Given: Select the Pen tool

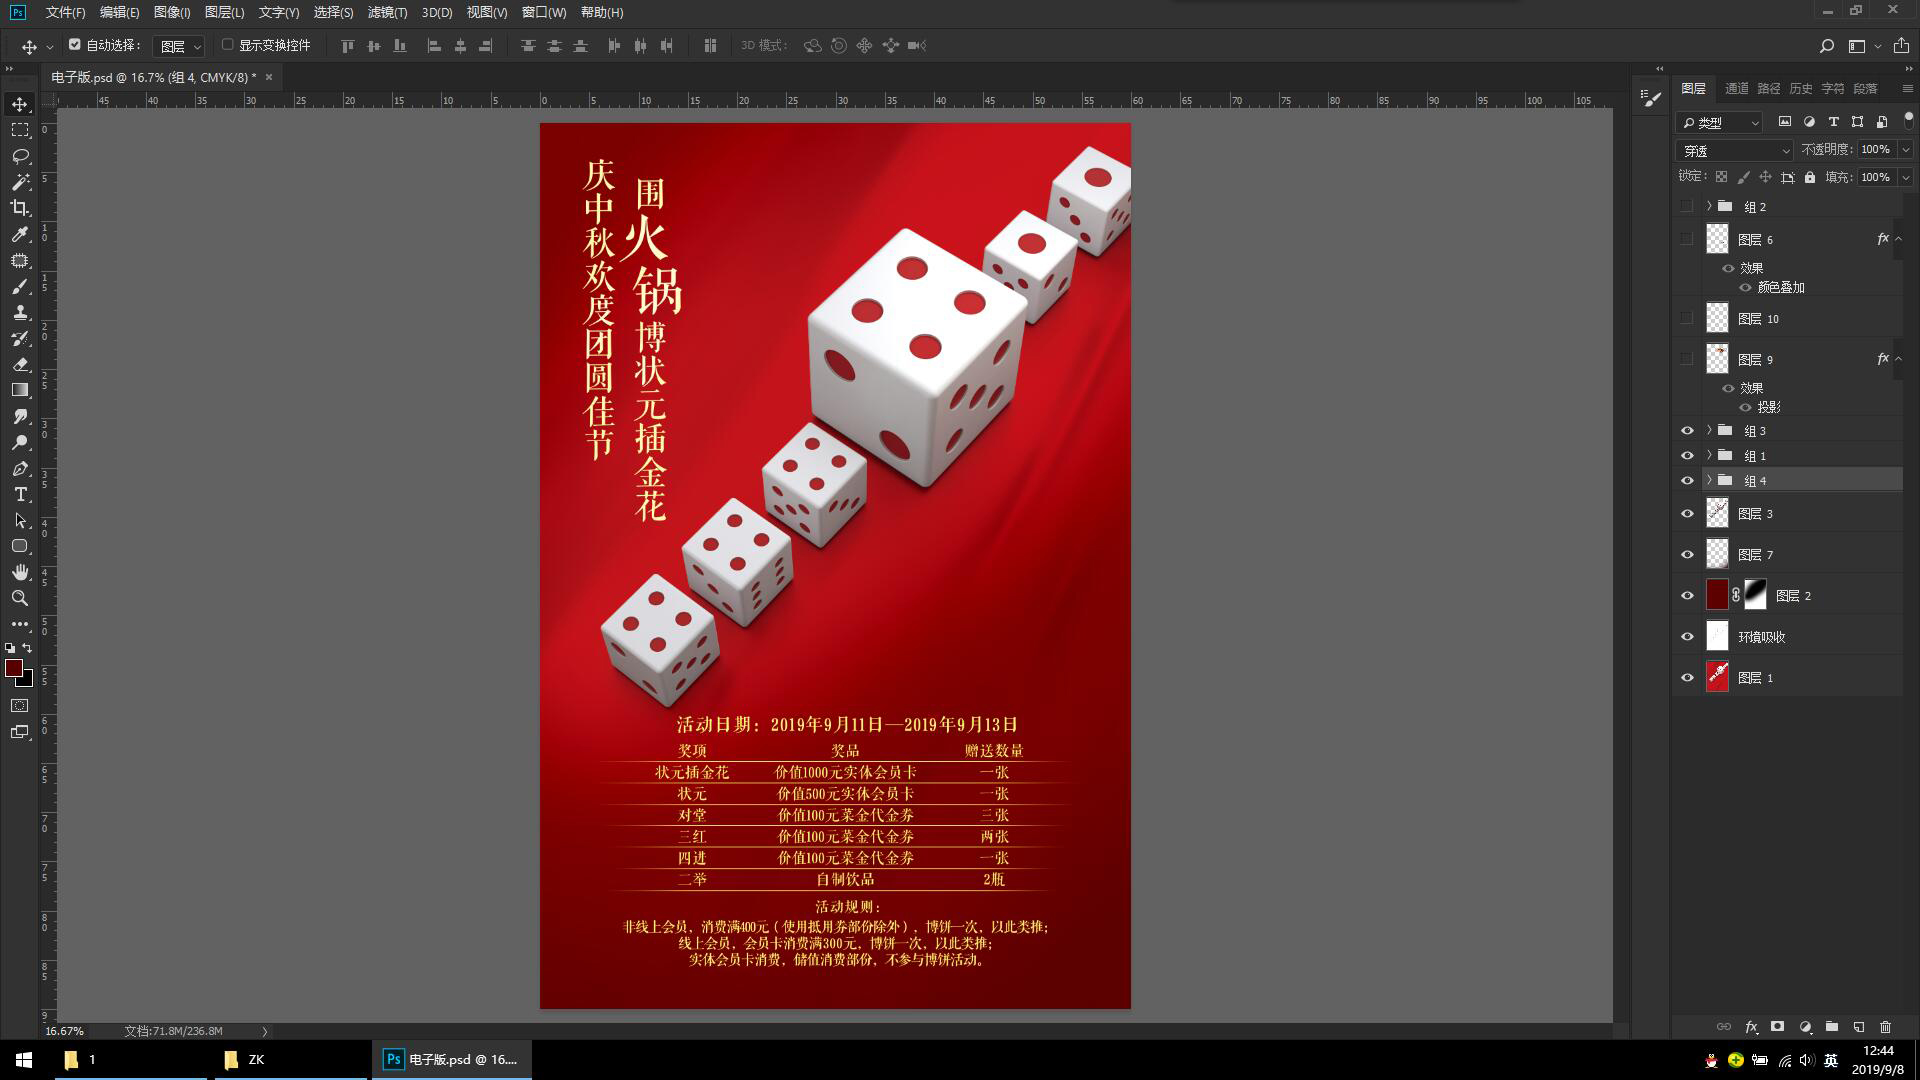Looking at the screenshot, I should tap(20, 468).
